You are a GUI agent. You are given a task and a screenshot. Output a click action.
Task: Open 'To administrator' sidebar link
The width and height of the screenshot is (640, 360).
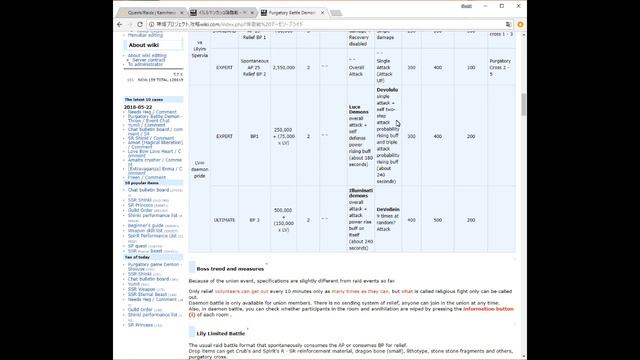click(145, 64)
